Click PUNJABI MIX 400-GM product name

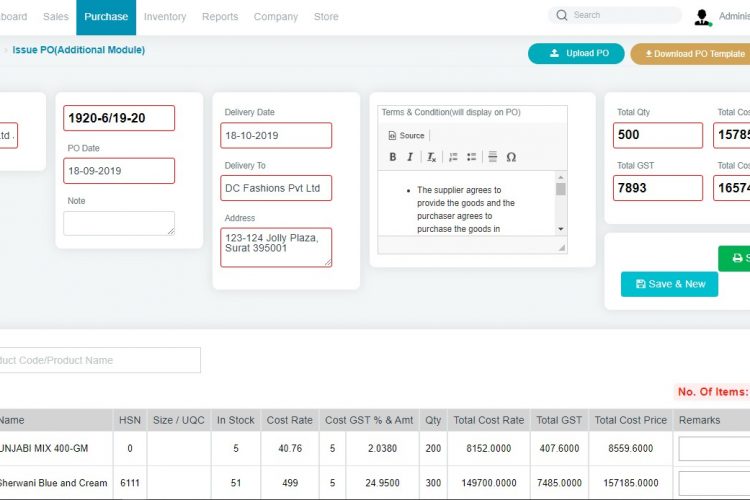click(x=44, y=448)
